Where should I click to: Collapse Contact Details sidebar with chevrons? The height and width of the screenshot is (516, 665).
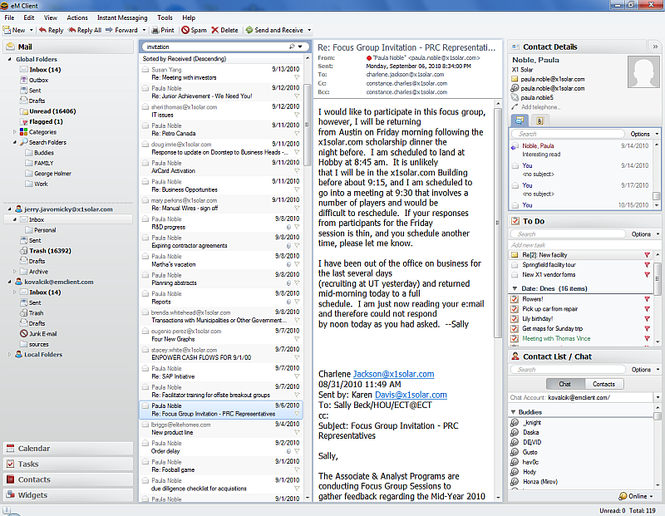[655, 47]
